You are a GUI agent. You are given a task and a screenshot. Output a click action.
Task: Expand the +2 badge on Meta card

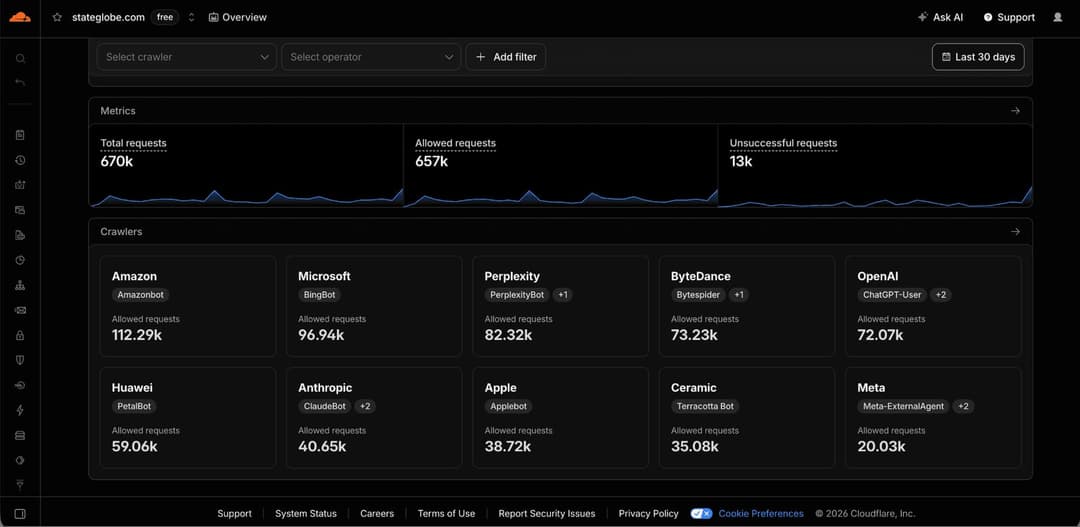pyautogui.click(x=963, y=406)
